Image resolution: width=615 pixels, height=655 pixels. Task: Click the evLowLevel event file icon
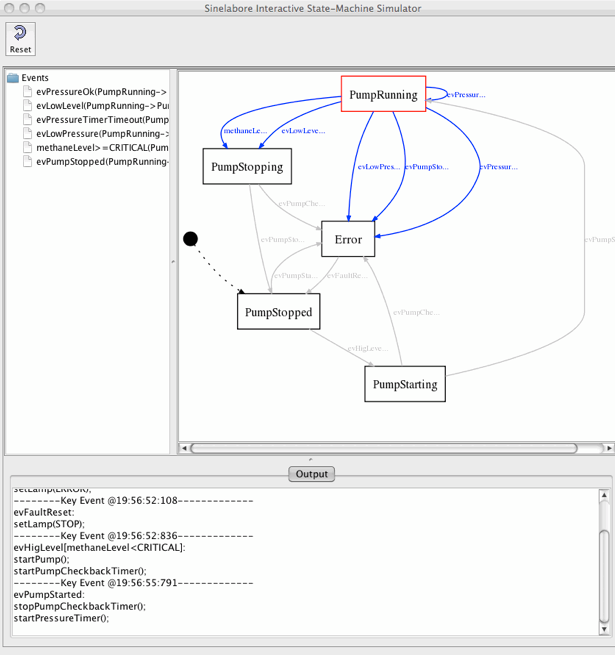27,105
